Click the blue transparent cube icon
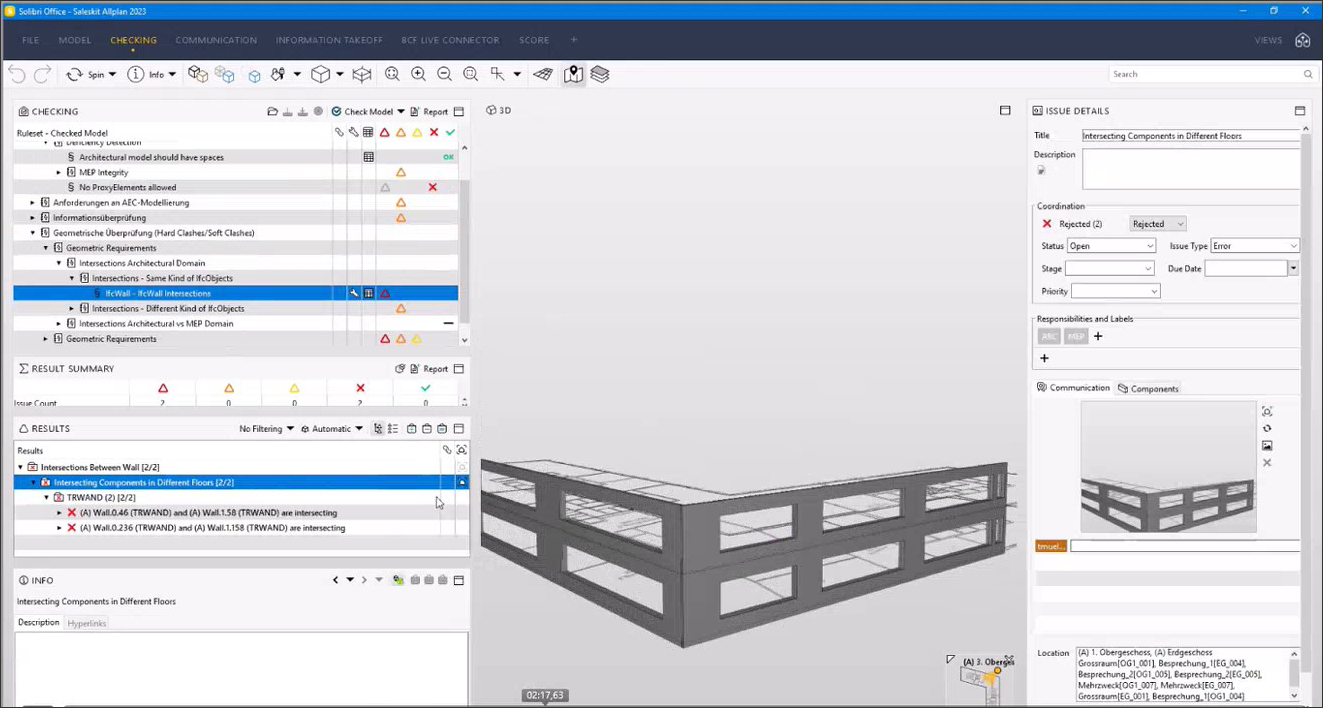This screenshot has height=708, width=1323. tap(254, 75)
